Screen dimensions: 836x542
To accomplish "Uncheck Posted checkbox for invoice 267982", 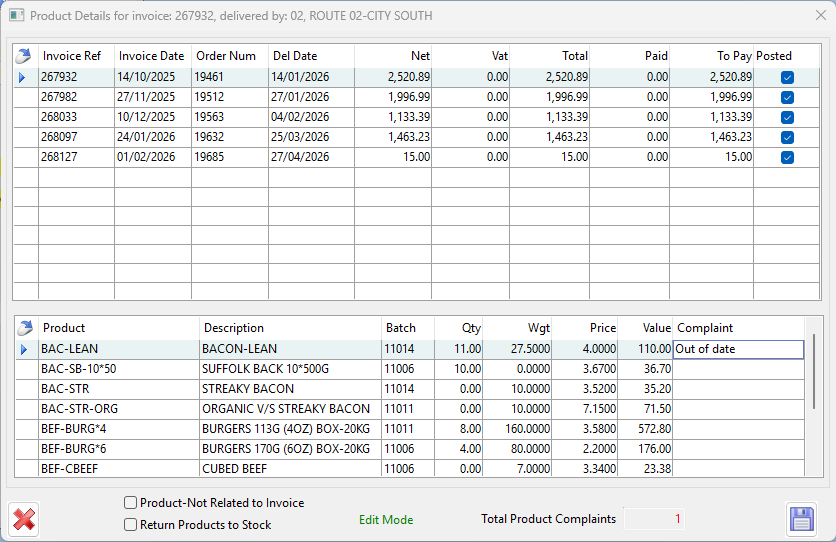I will pyautogui.click(x=787, y=97).
